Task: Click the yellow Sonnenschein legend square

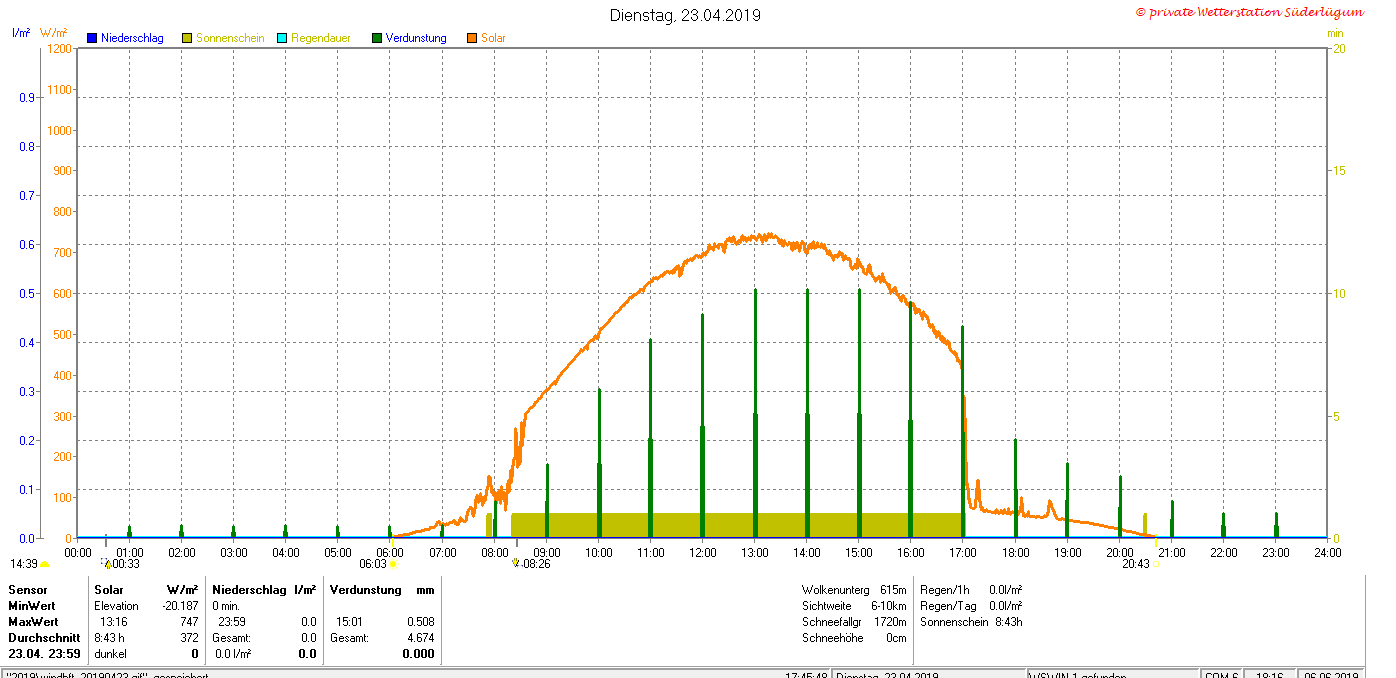Action: 187,38
